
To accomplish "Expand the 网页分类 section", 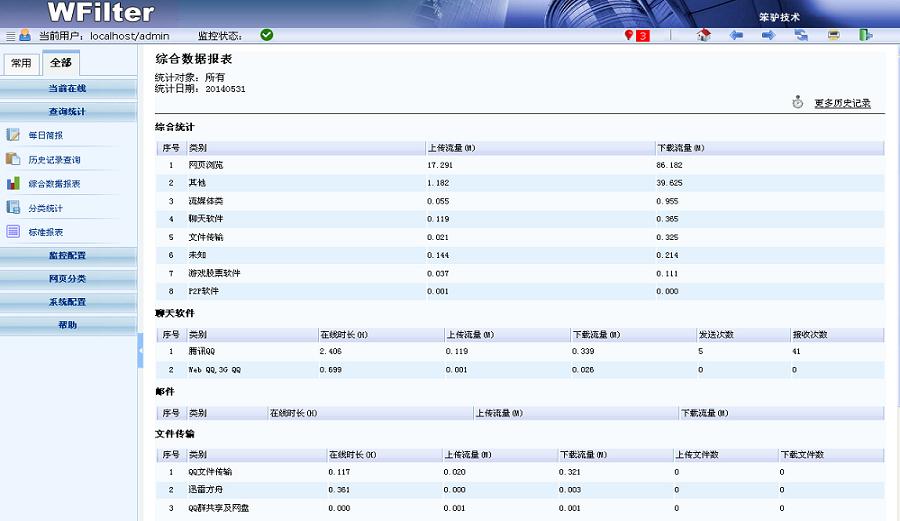I will tap(68, 278).
